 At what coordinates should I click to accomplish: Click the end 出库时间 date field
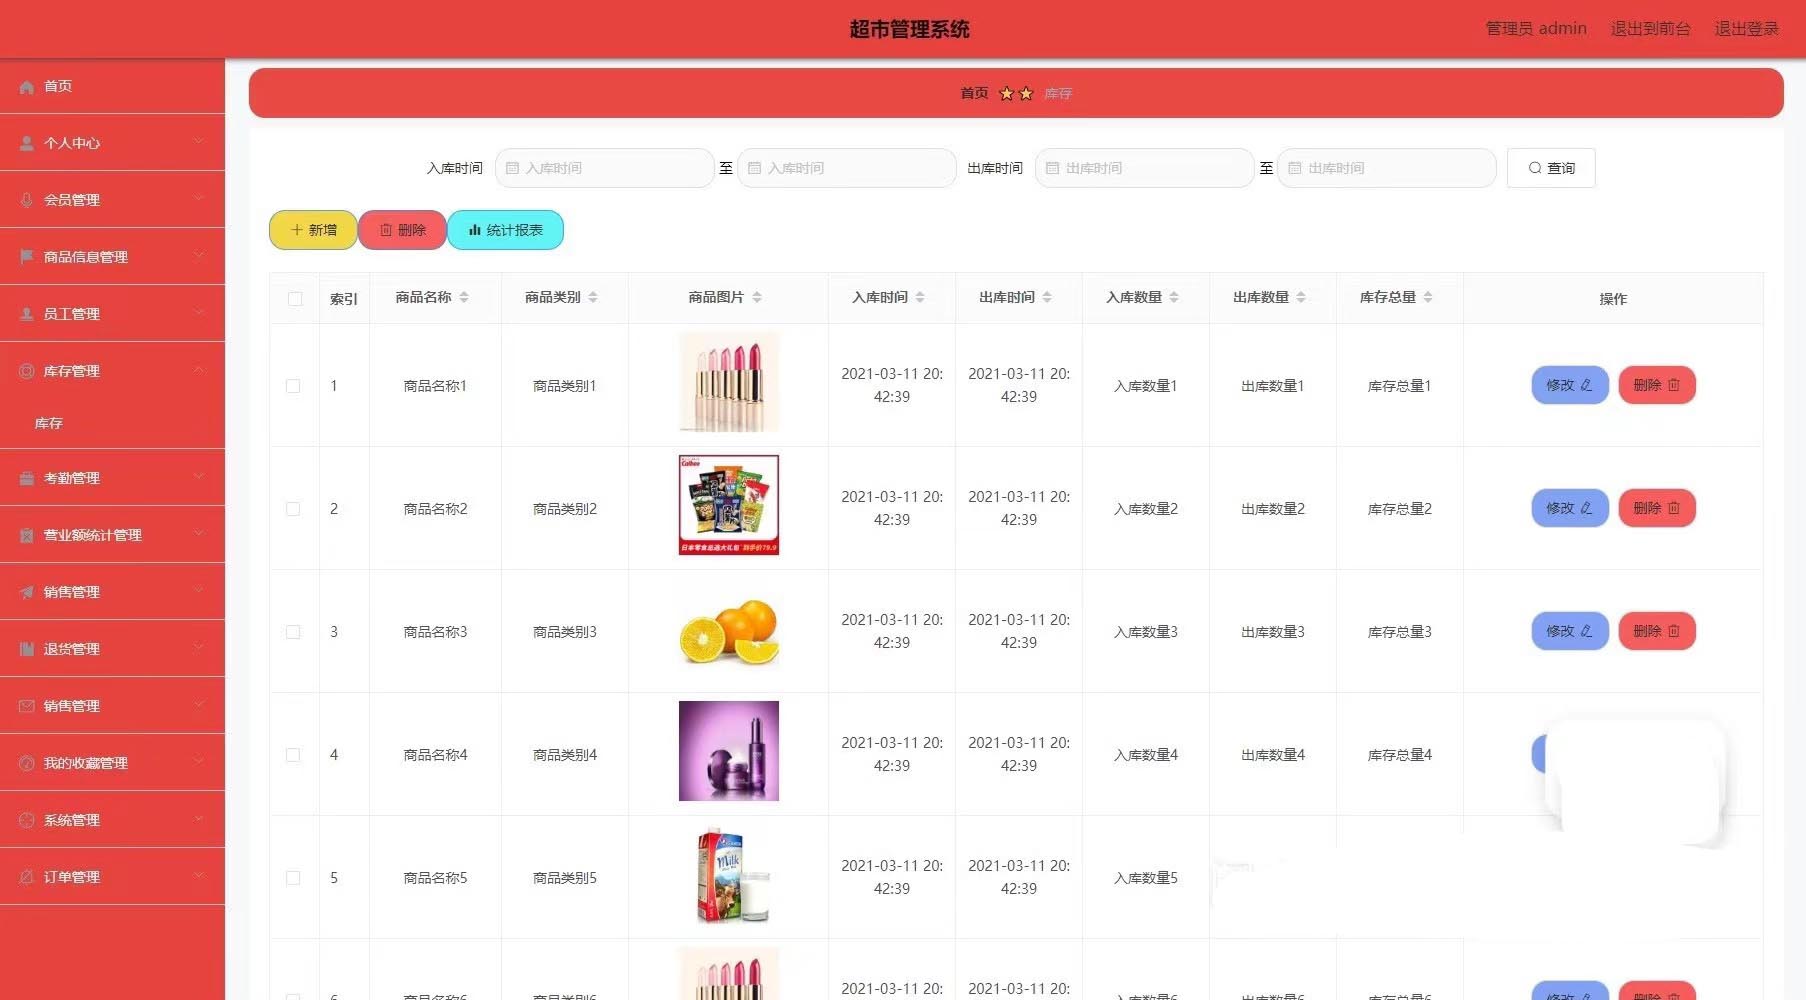click(x=1387, y=168)
